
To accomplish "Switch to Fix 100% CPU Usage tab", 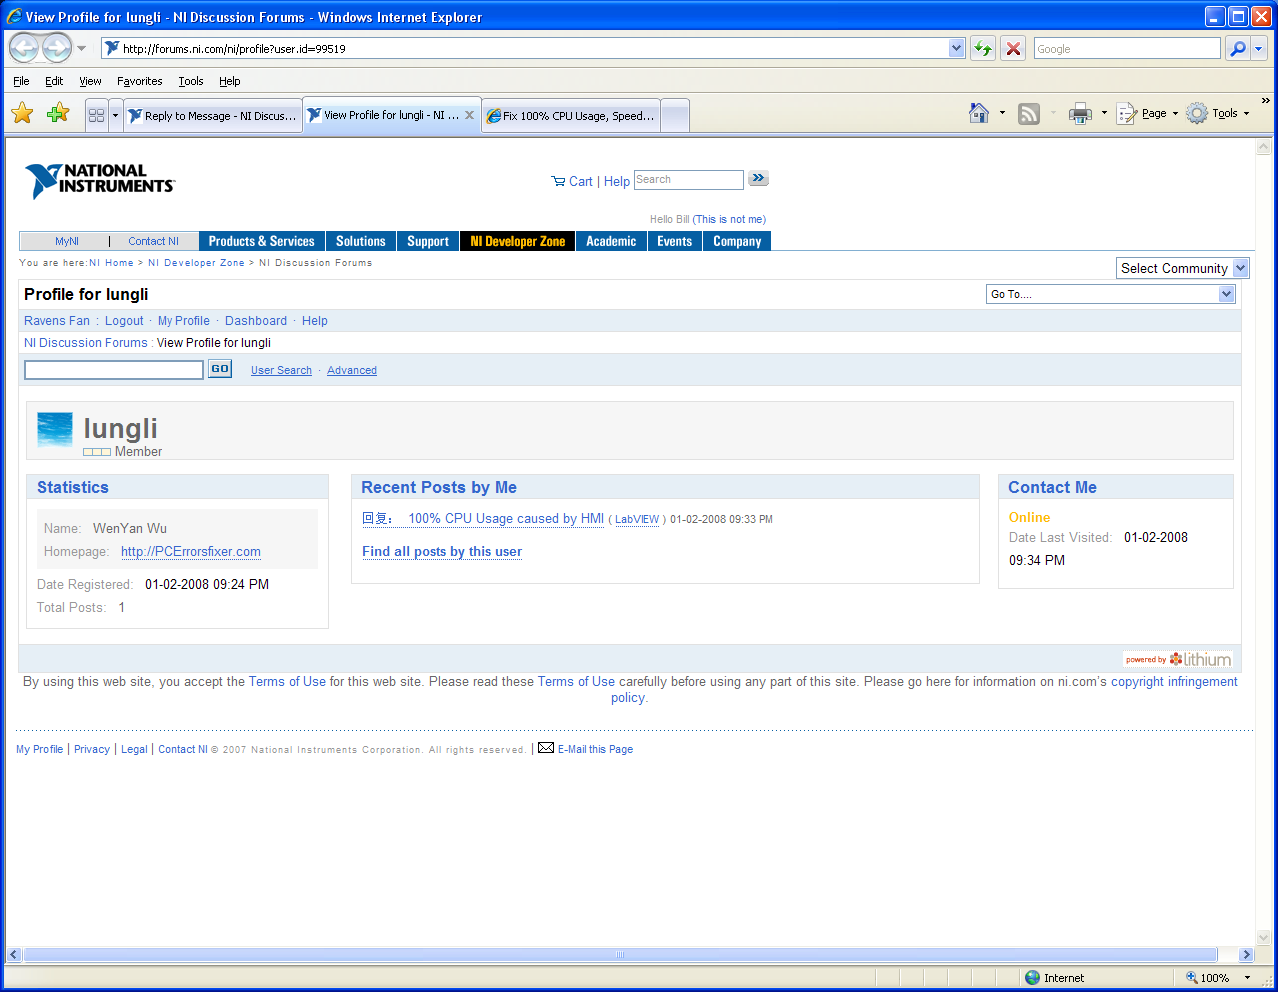I will click(x=571, y=116).
